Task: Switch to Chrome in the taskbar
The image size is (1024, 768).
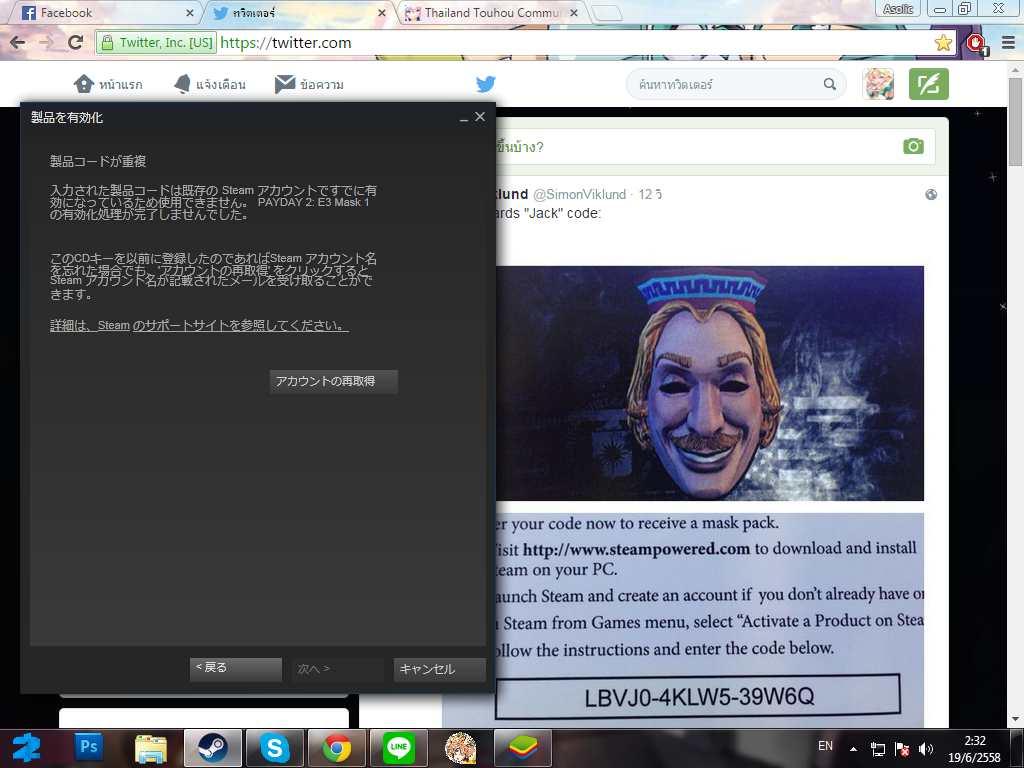Action: pos(337,748)
